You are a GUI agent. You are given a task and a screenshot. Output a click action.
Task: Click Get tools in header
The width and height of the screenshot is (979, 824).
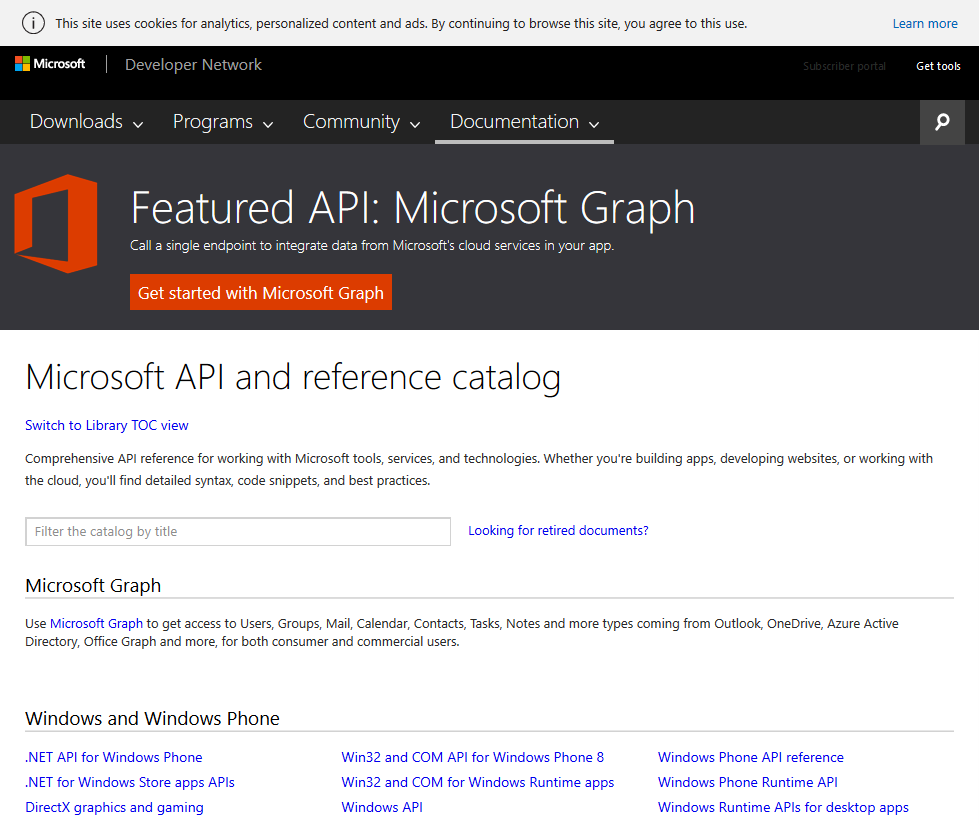coord(938,66)
